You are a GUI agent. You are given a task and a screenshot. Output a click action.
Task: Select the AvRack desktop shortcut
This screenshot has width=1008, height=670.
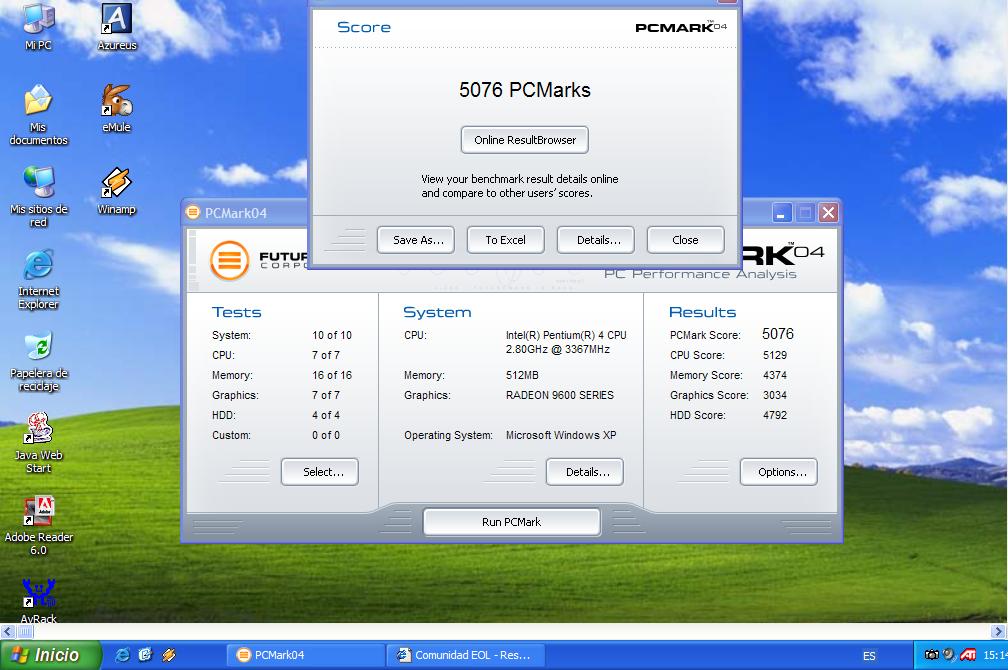pyautogui.click(x=38, y=601)
